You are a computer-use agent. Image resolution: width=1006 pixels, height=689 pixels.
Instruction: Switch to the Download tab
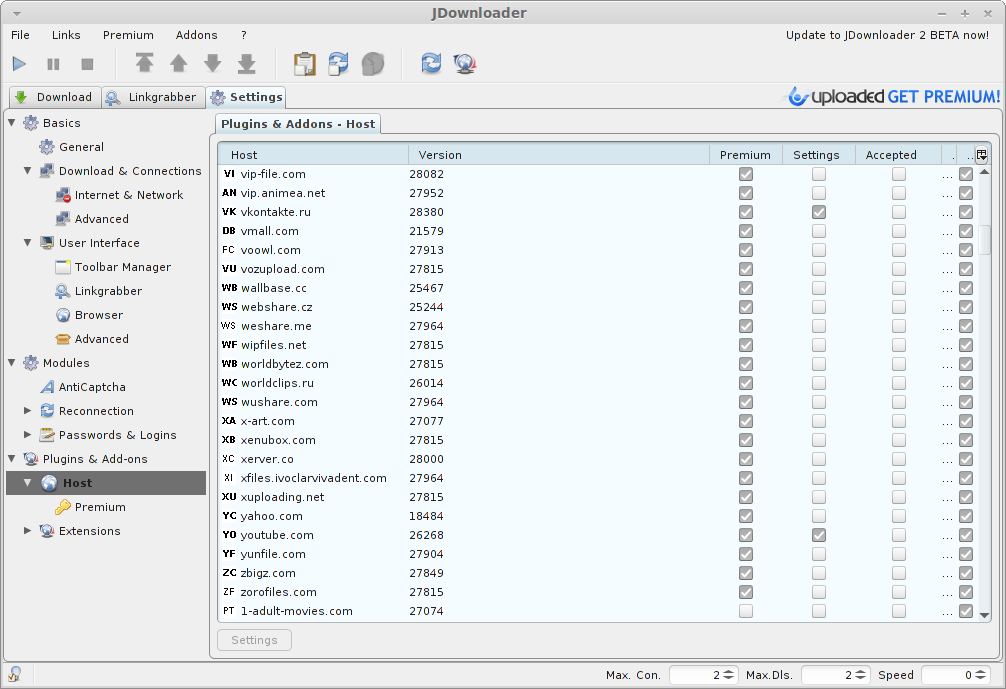[x=55, y=97]
